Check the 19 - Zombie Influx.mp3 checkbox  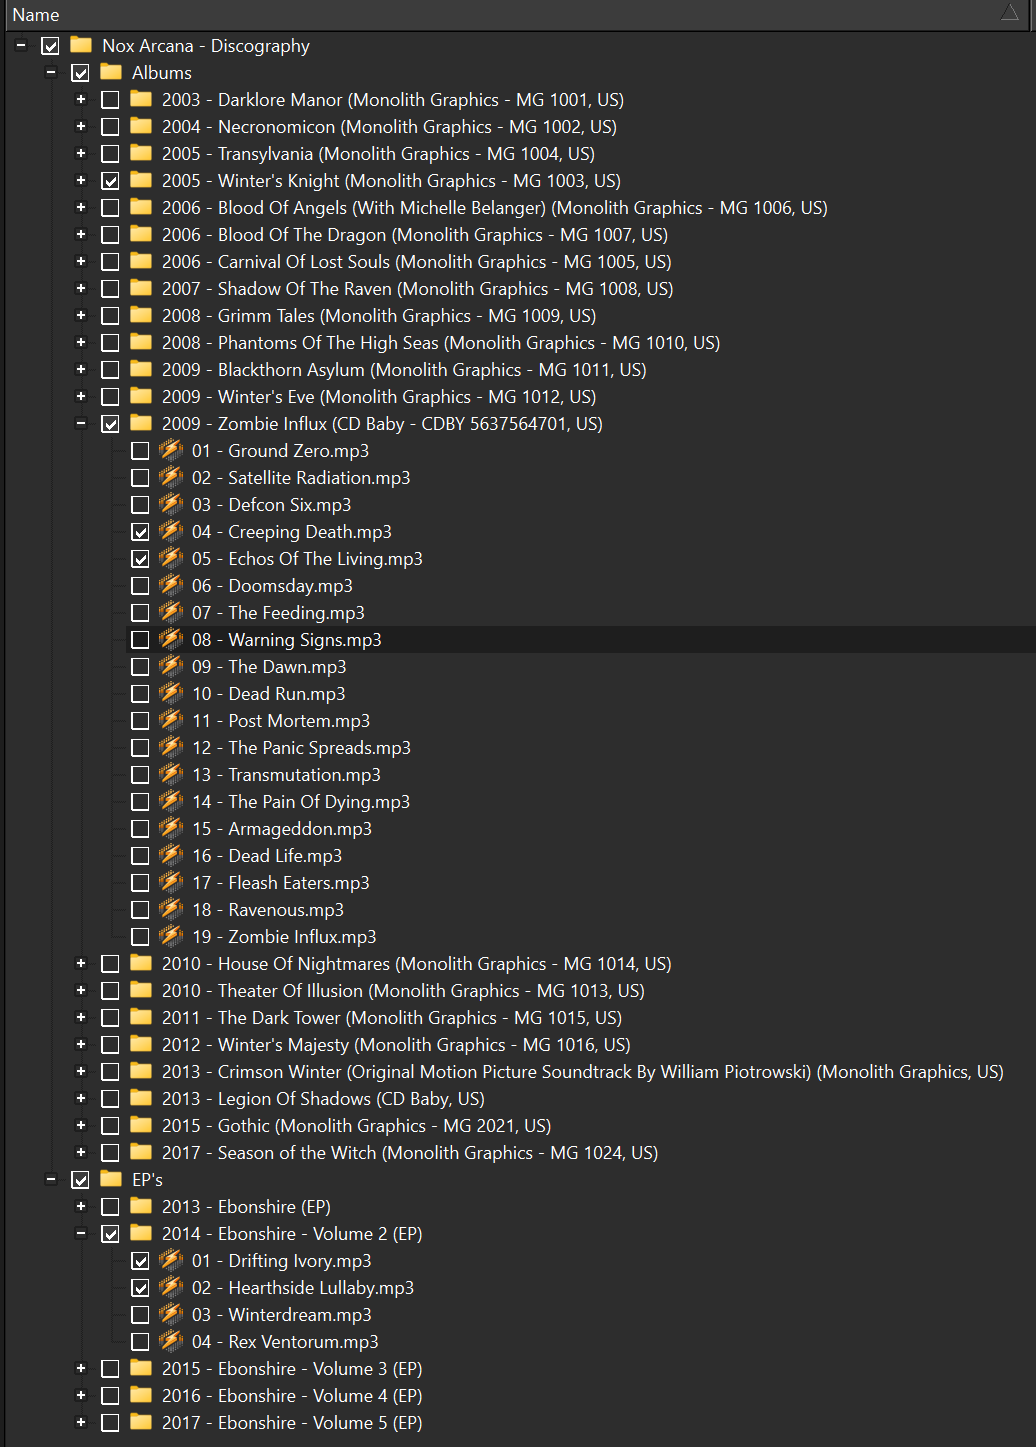140,937
